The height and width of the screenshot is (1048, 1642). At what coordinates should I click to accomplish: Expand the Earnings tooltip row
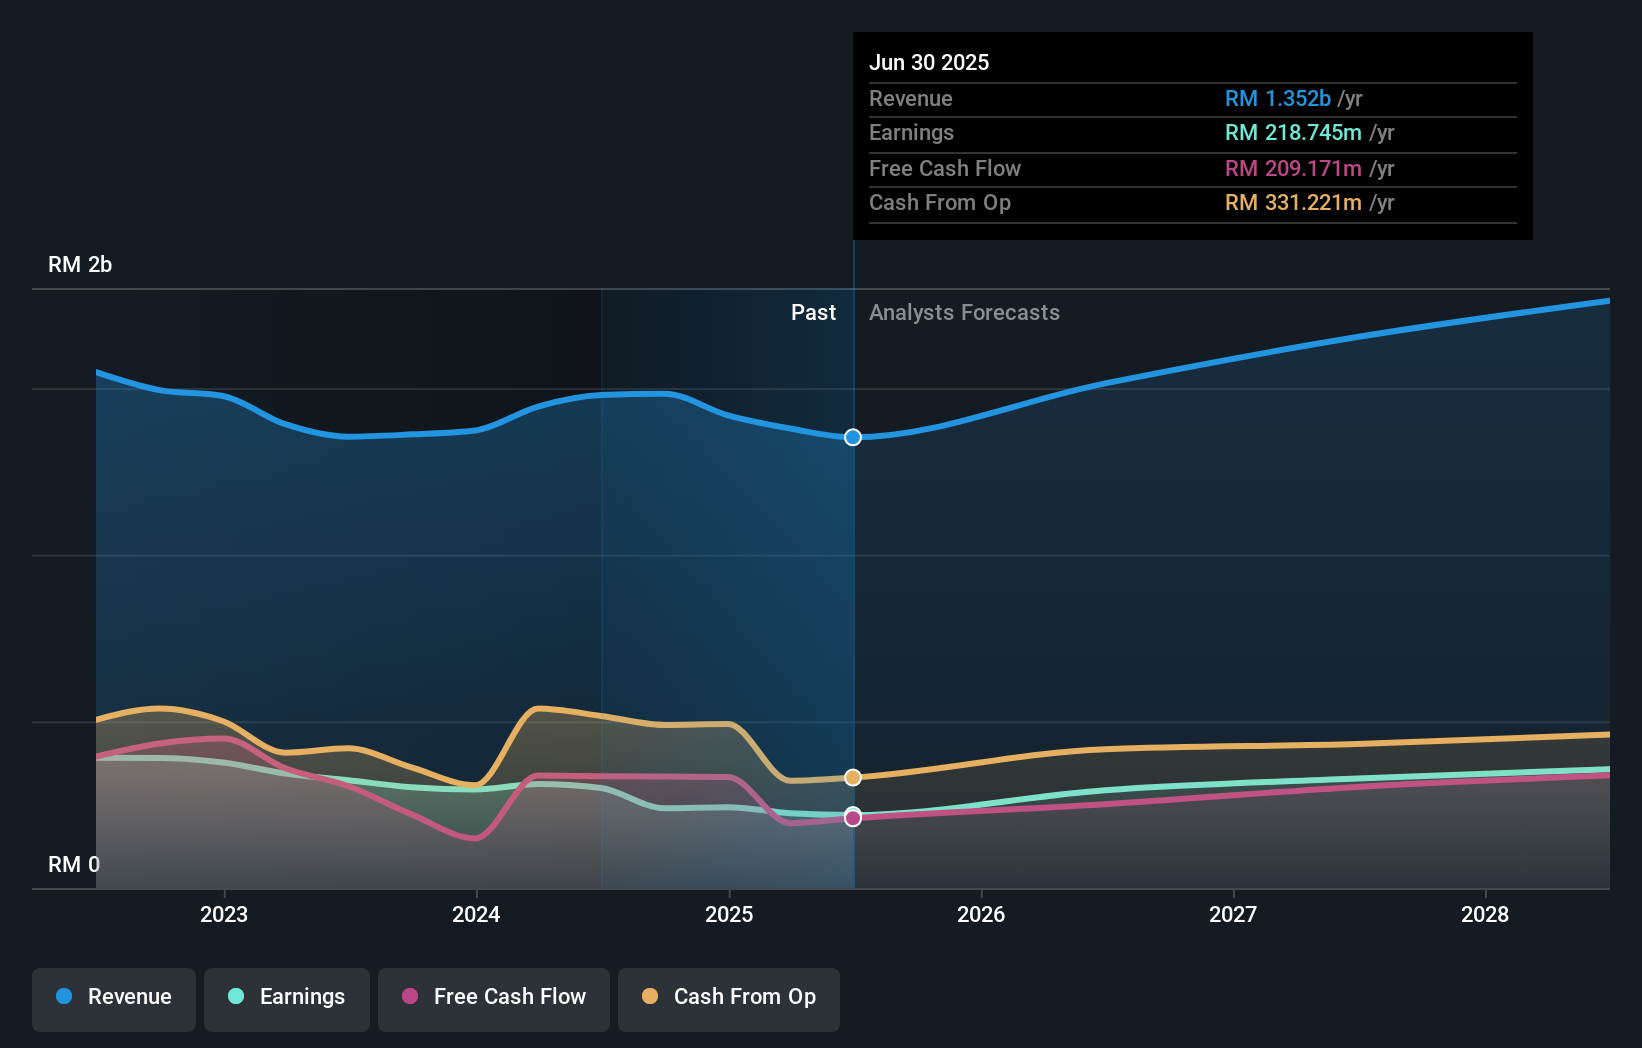pos(1100,133)
